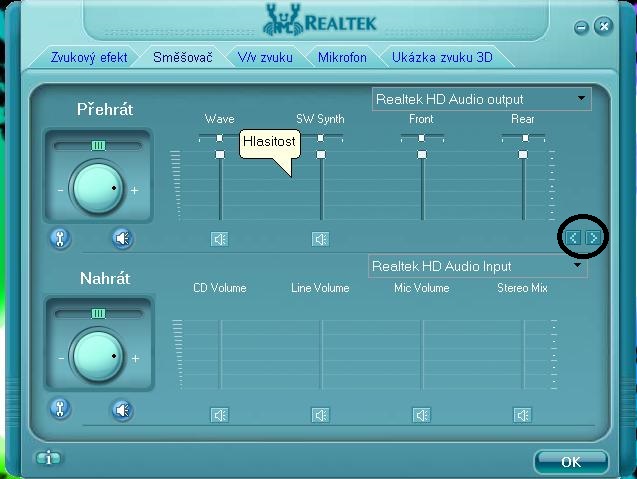Click the SW Synth channel label
Viewport: 637px width, 479px height.
pyautogui.click(x=320, y=119)
